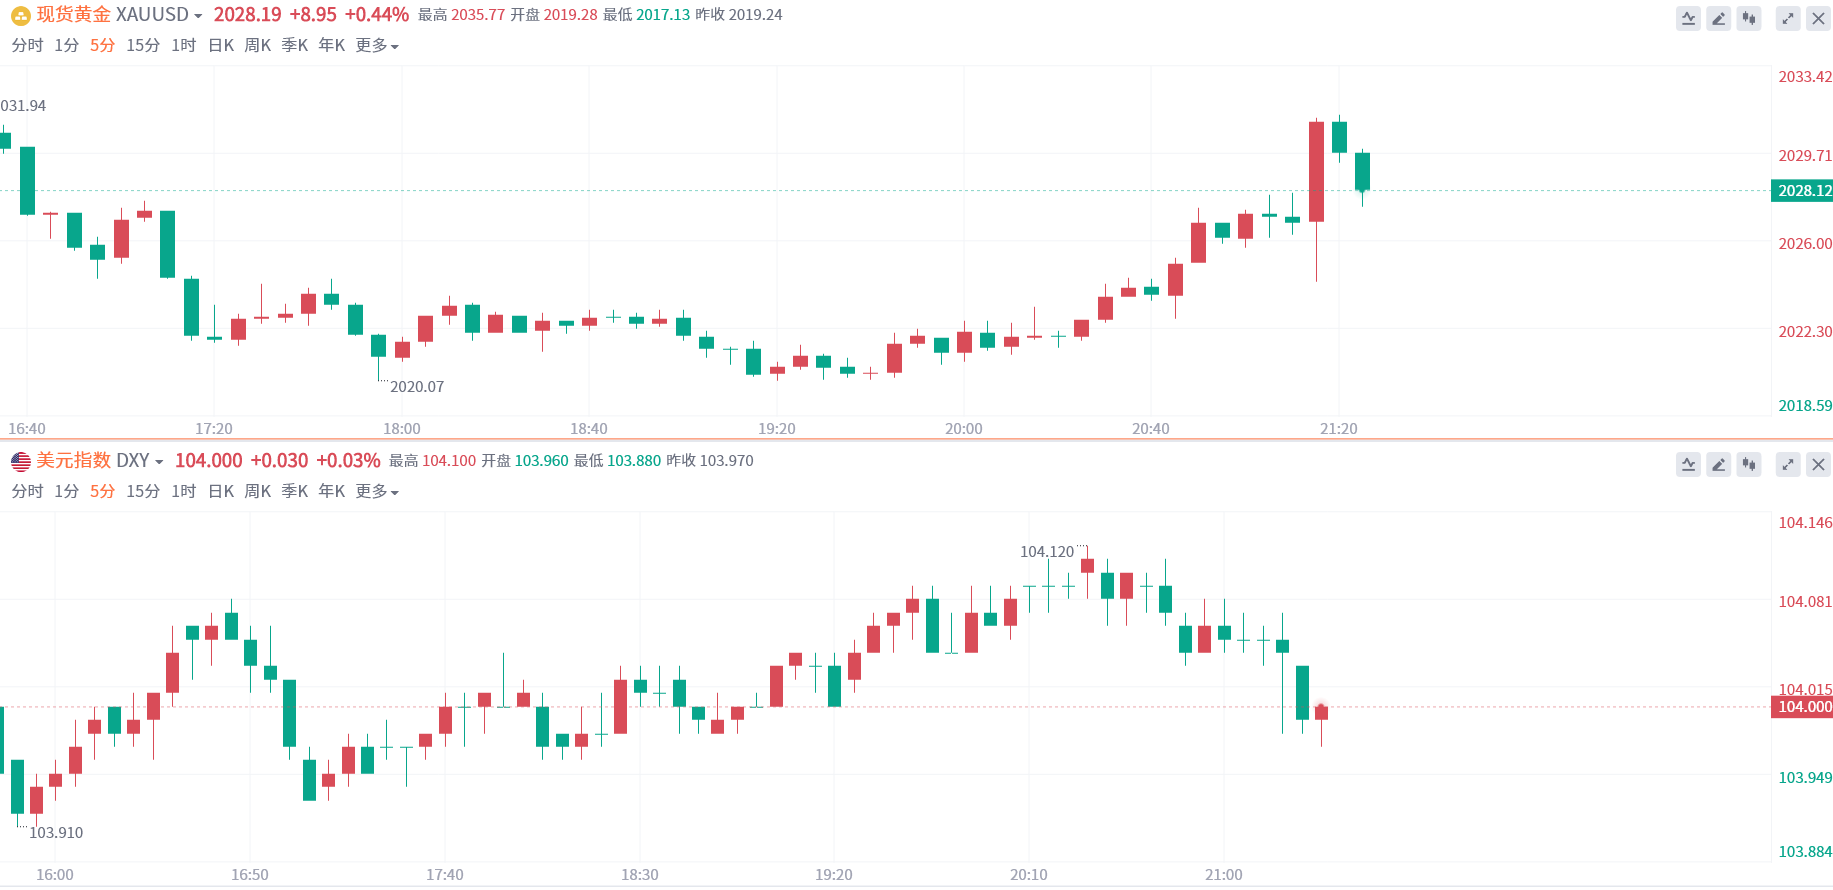The image size is (1833, 890).
Task: Select the 日K timeframe on DXY chart
Action: tap(221, 492)
